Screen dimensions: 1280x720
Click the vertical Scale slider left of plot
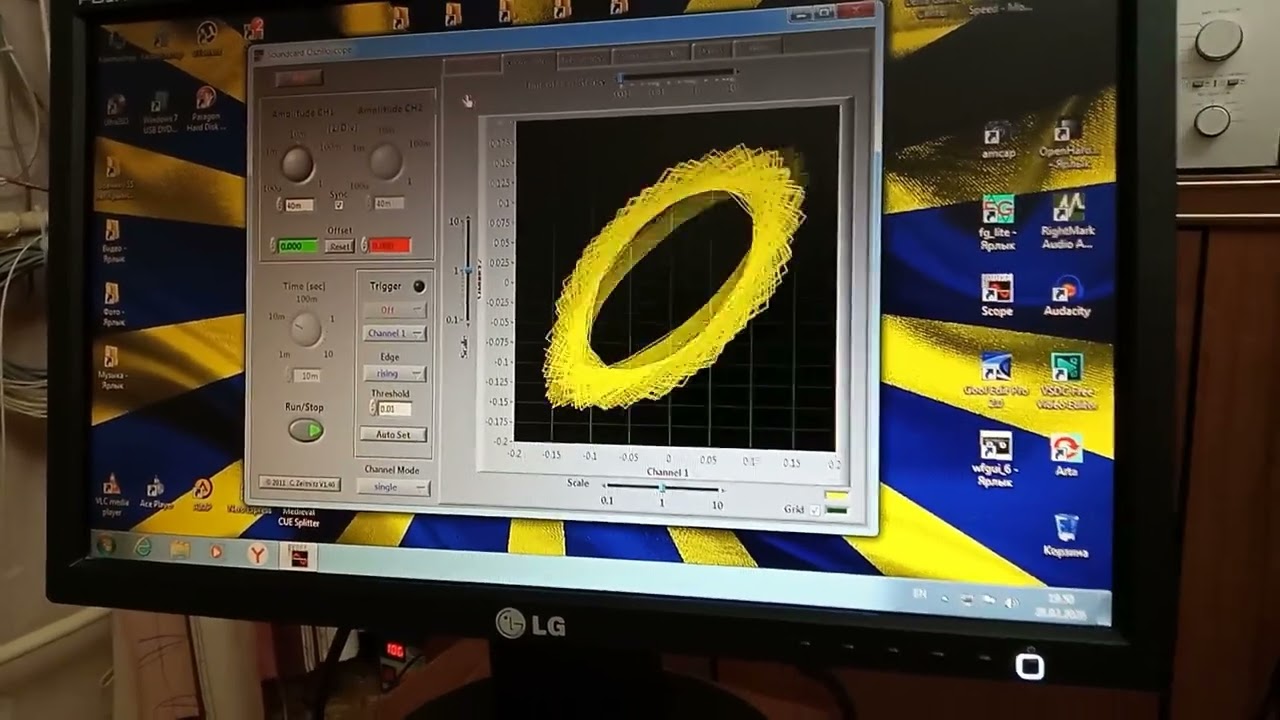point(467,270)
